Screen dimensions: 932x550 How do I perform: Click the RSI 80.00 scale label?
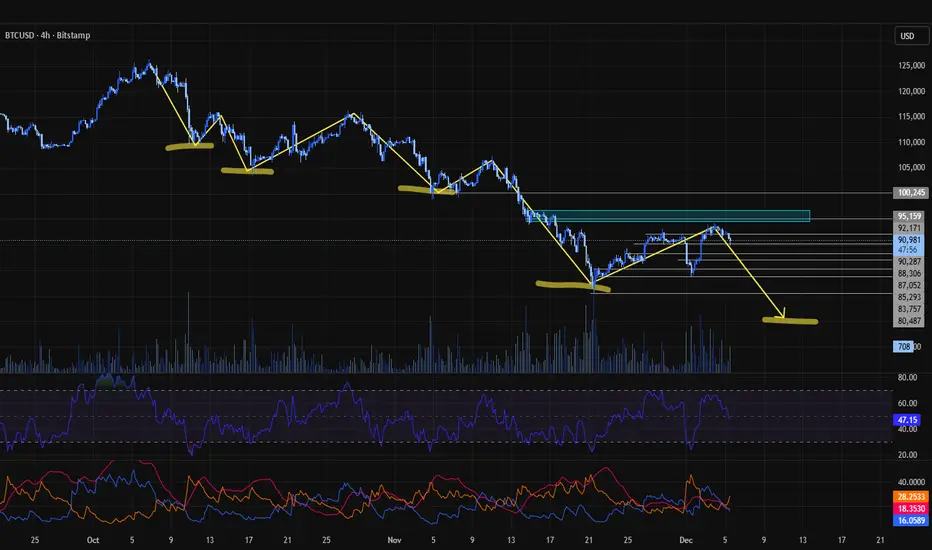[907, 378]
